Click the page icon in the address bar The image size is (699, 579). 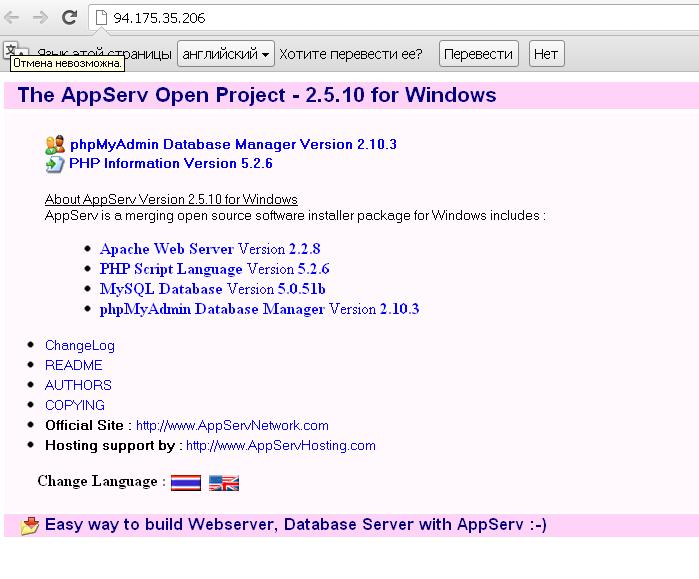102,18
